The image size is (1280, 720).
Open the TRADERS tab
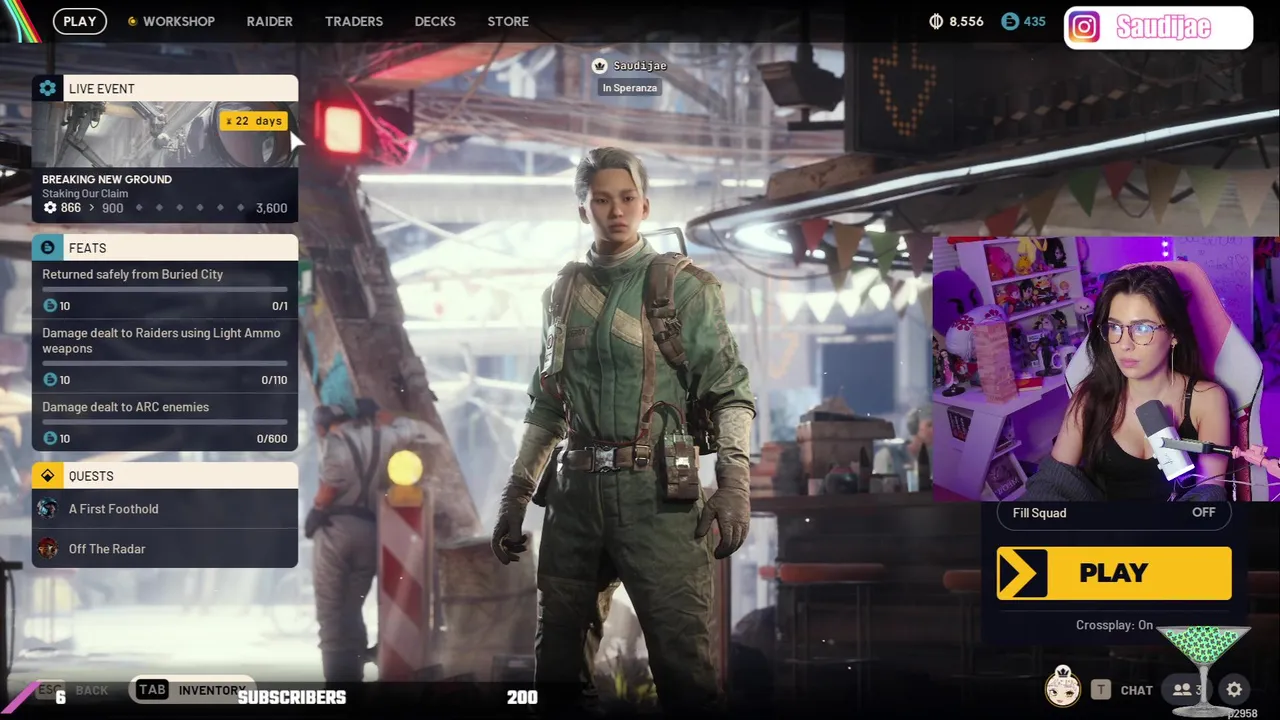point(354,21)
